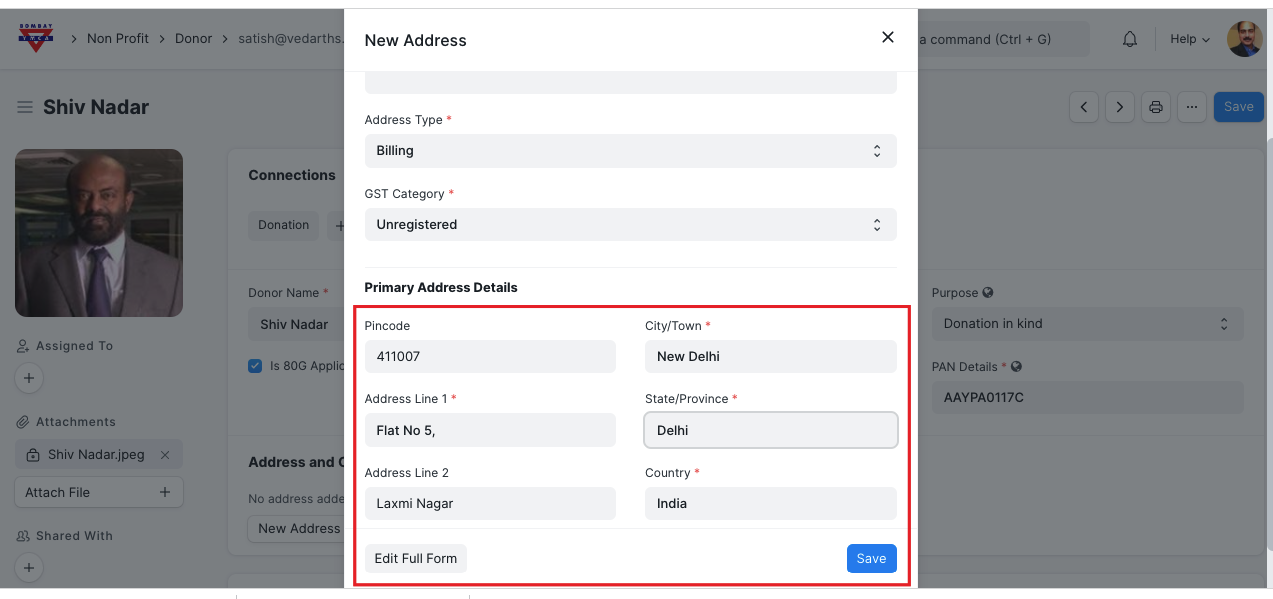This screenshot has height=599, width=1273.
Task: Add an Assigned To user
Action: (29, 378)
